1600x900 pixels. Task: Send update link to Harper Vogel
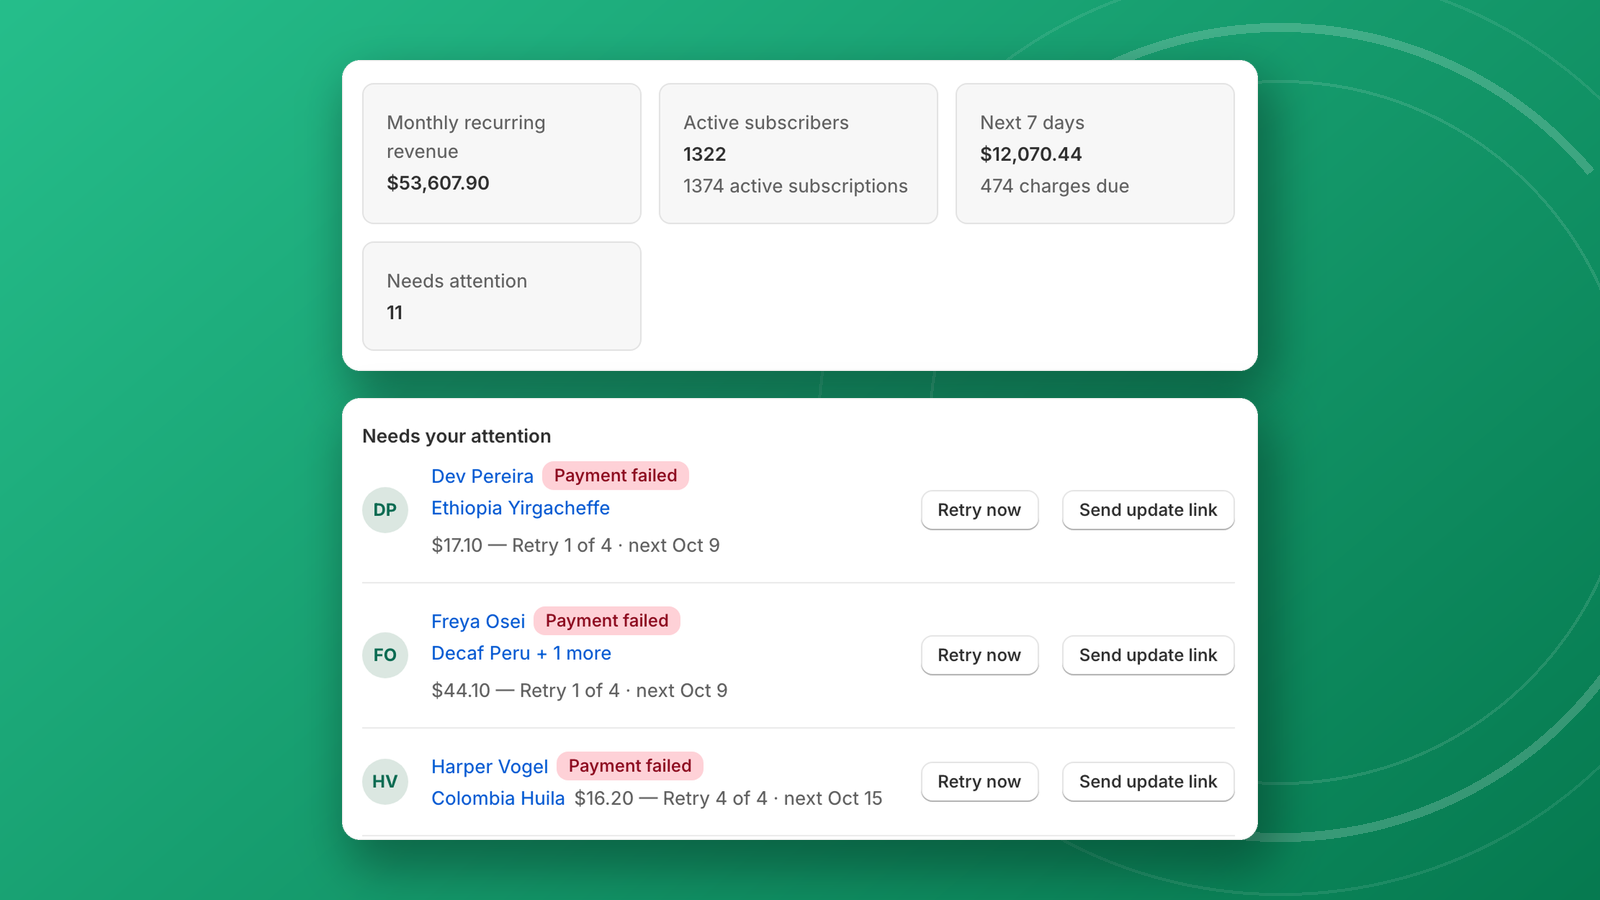coord(1148,782)
